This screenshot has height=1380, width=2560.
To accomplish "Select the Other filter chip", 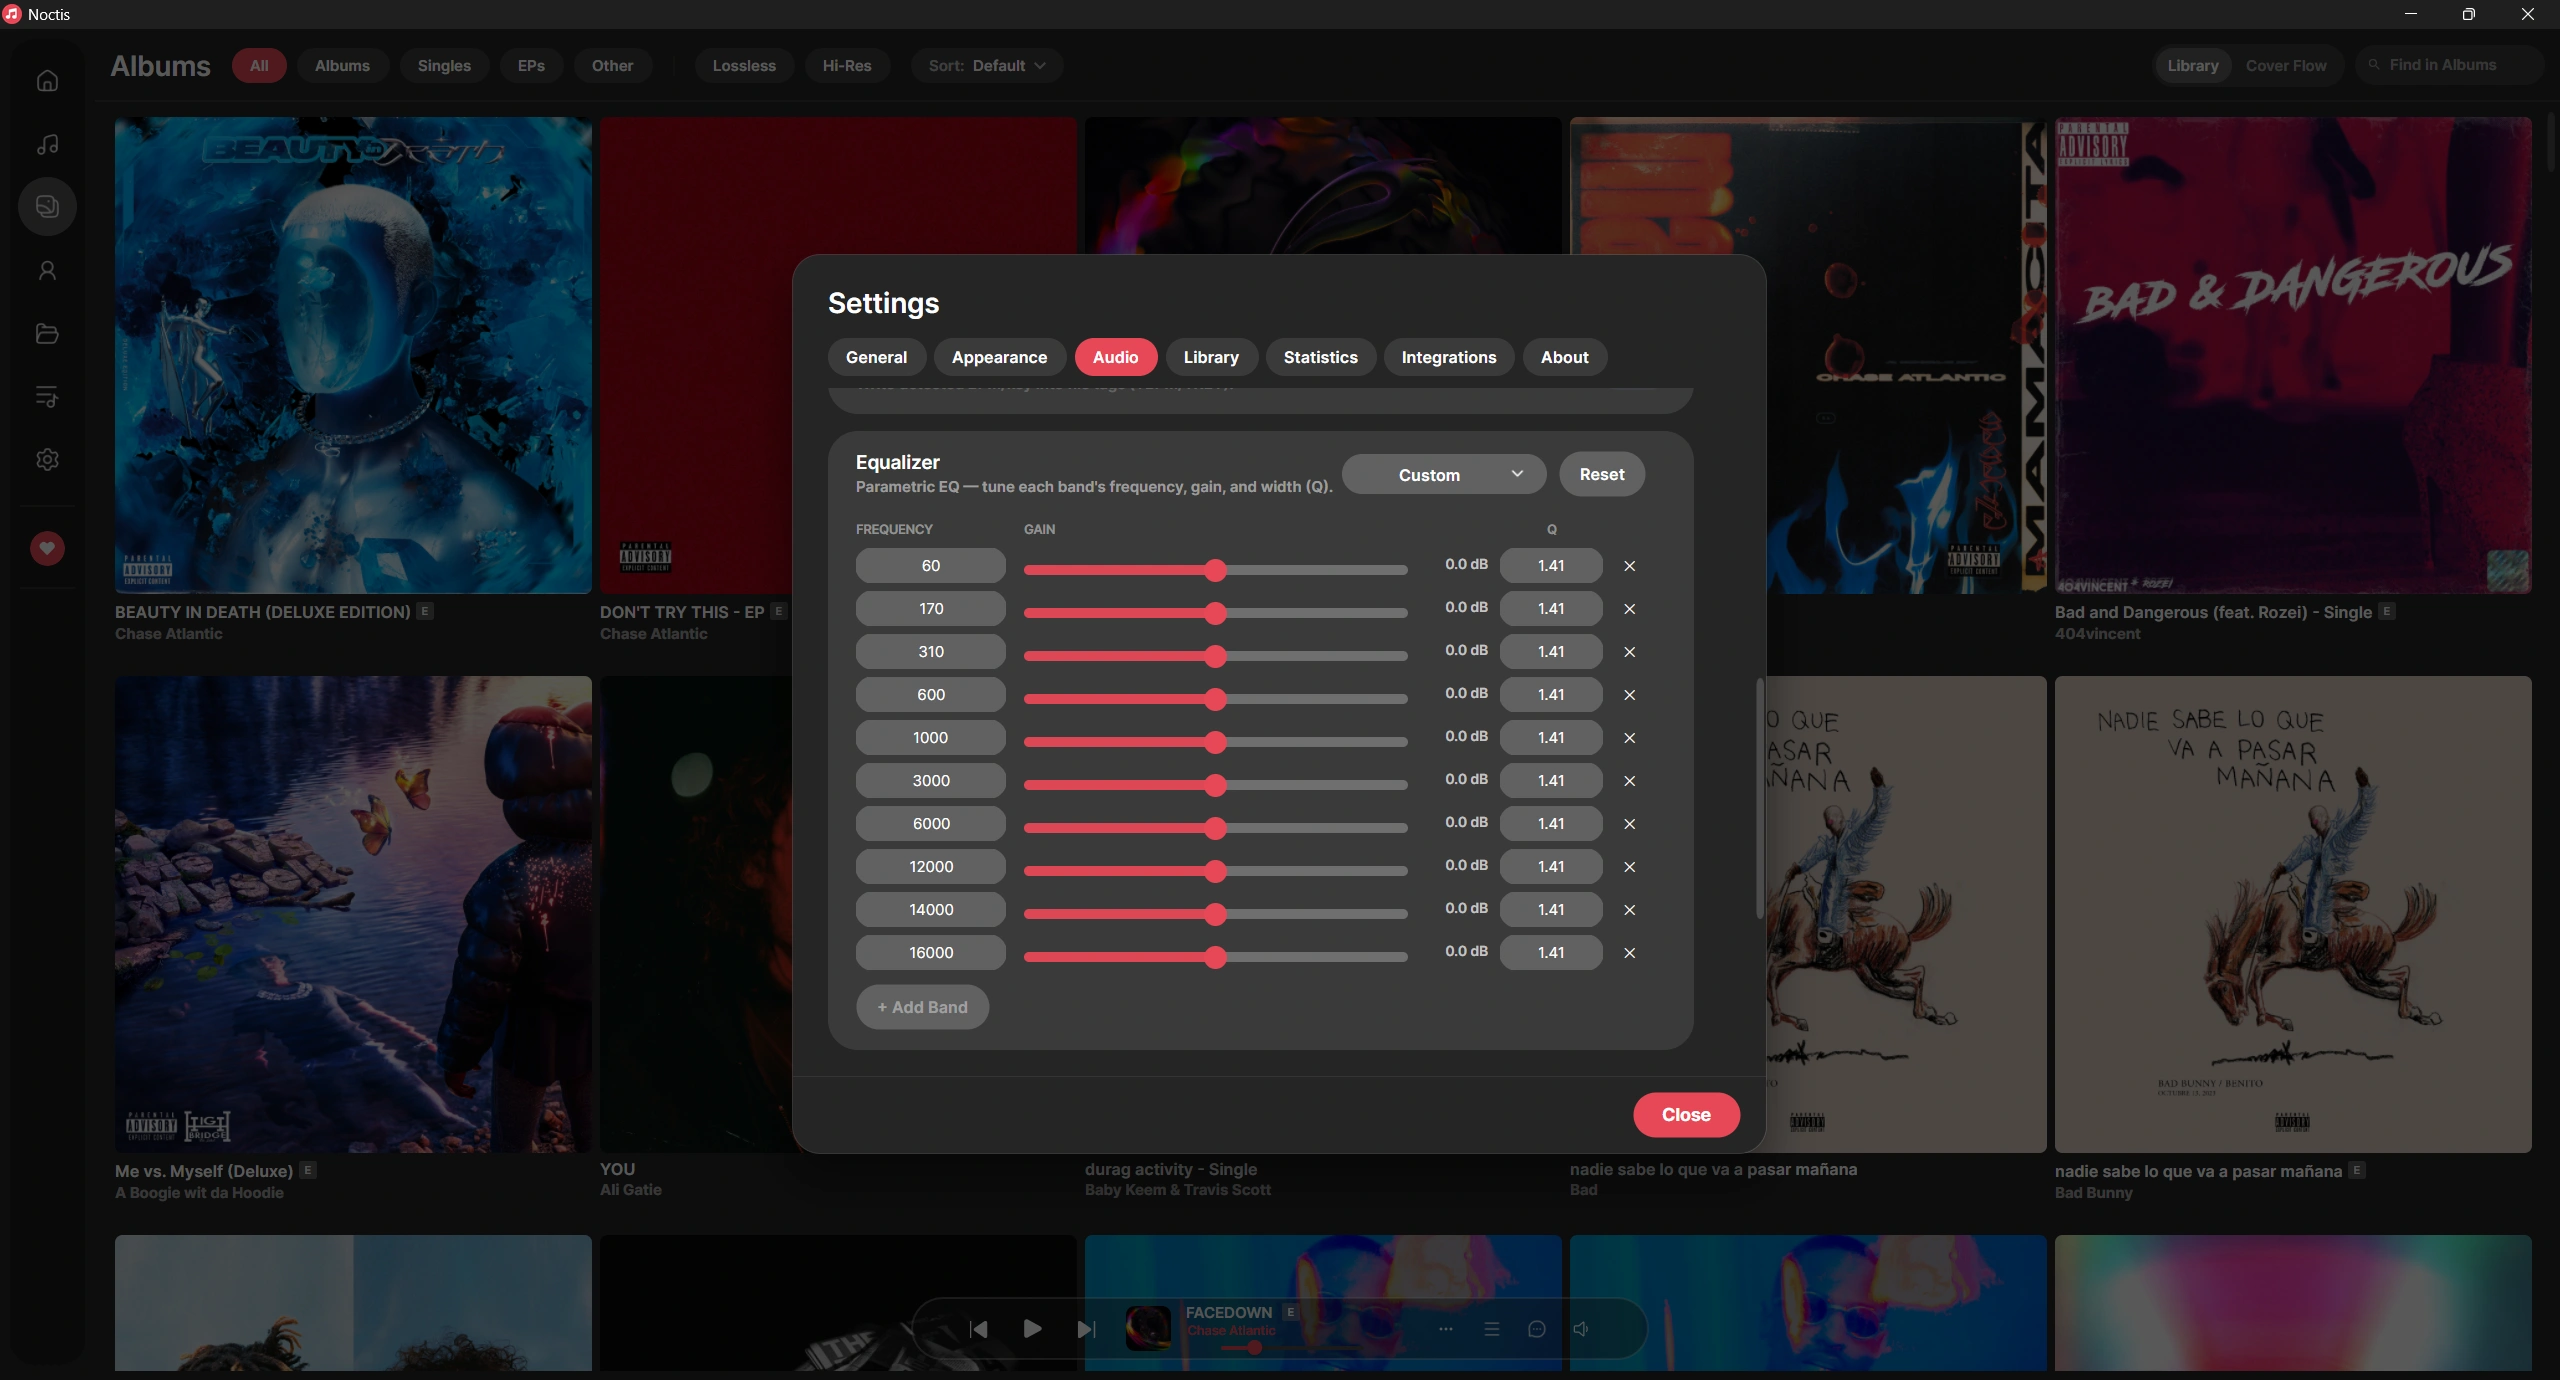I will tap(612, 66).
